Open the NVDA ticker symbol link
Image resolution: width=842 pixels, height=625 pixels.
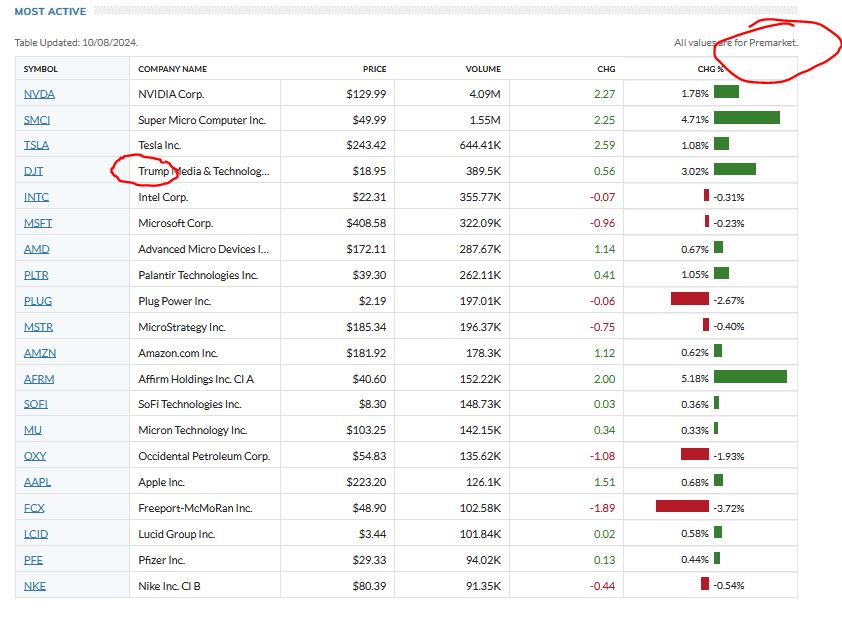(x=39, y=94)
